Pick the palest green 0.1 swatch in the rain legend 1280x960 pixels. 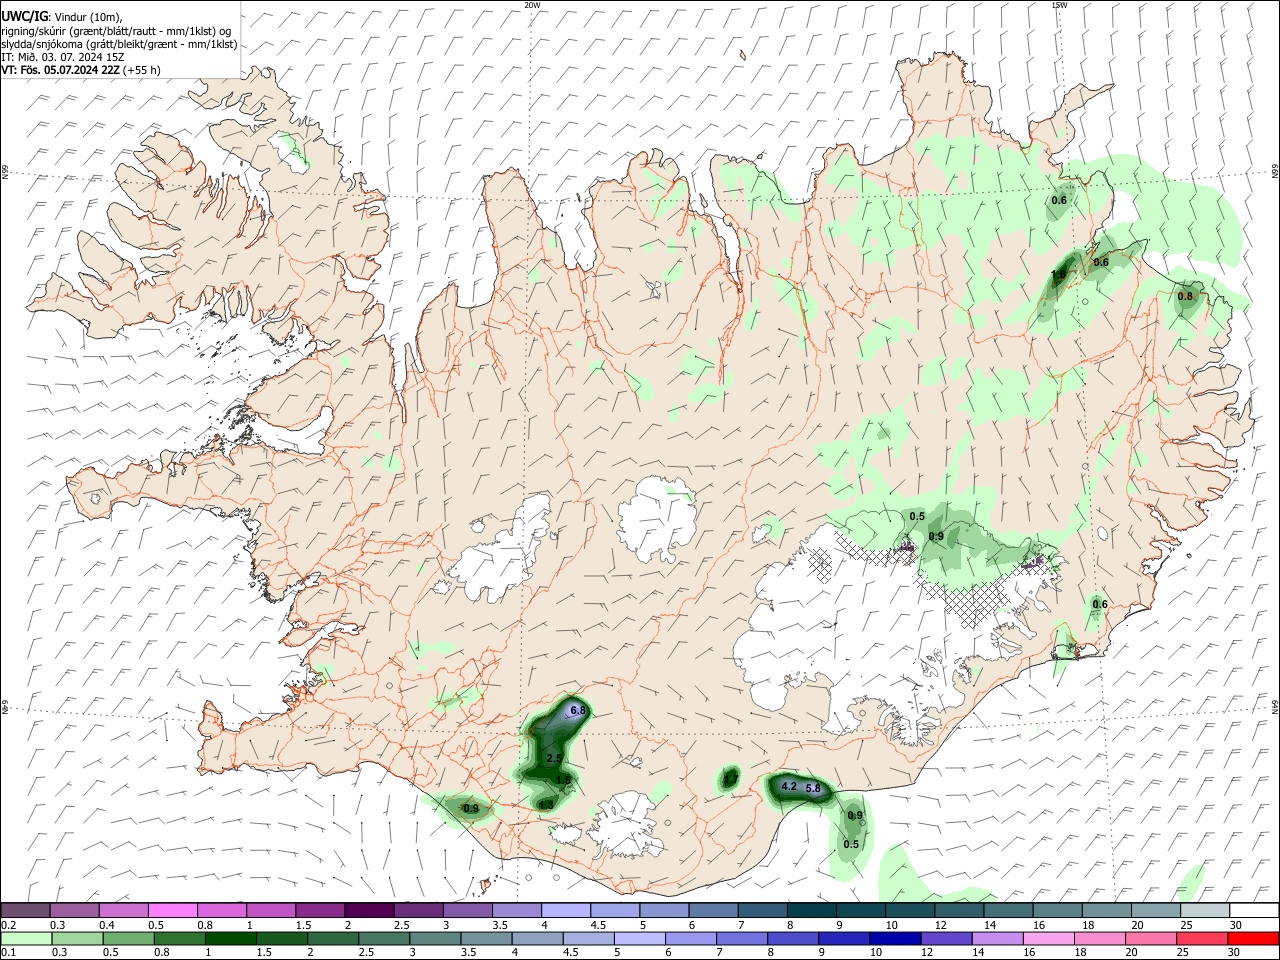(x=26, y=938)
